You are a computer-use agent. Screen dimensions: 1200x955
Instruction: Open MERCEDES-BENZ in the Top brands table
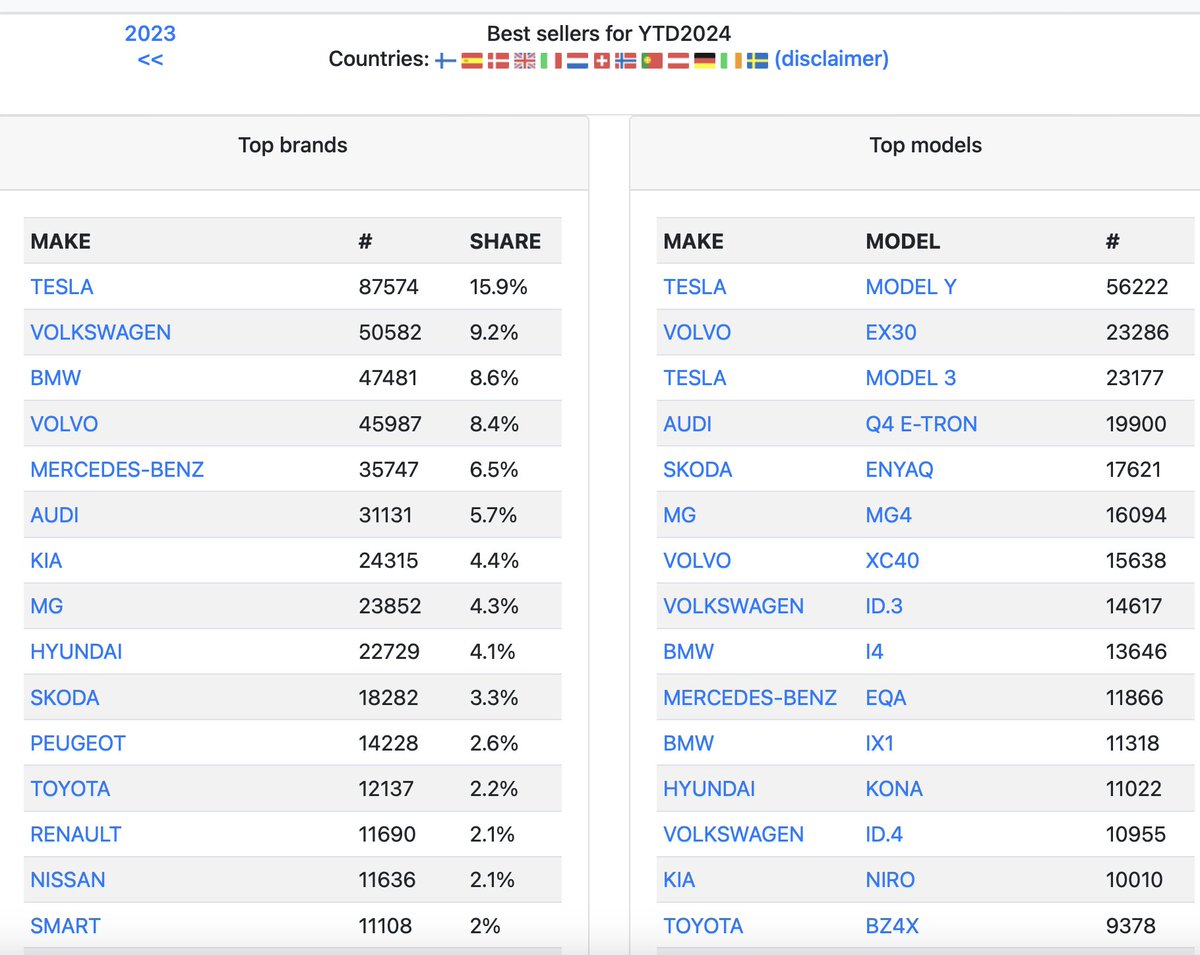point(117,469)
